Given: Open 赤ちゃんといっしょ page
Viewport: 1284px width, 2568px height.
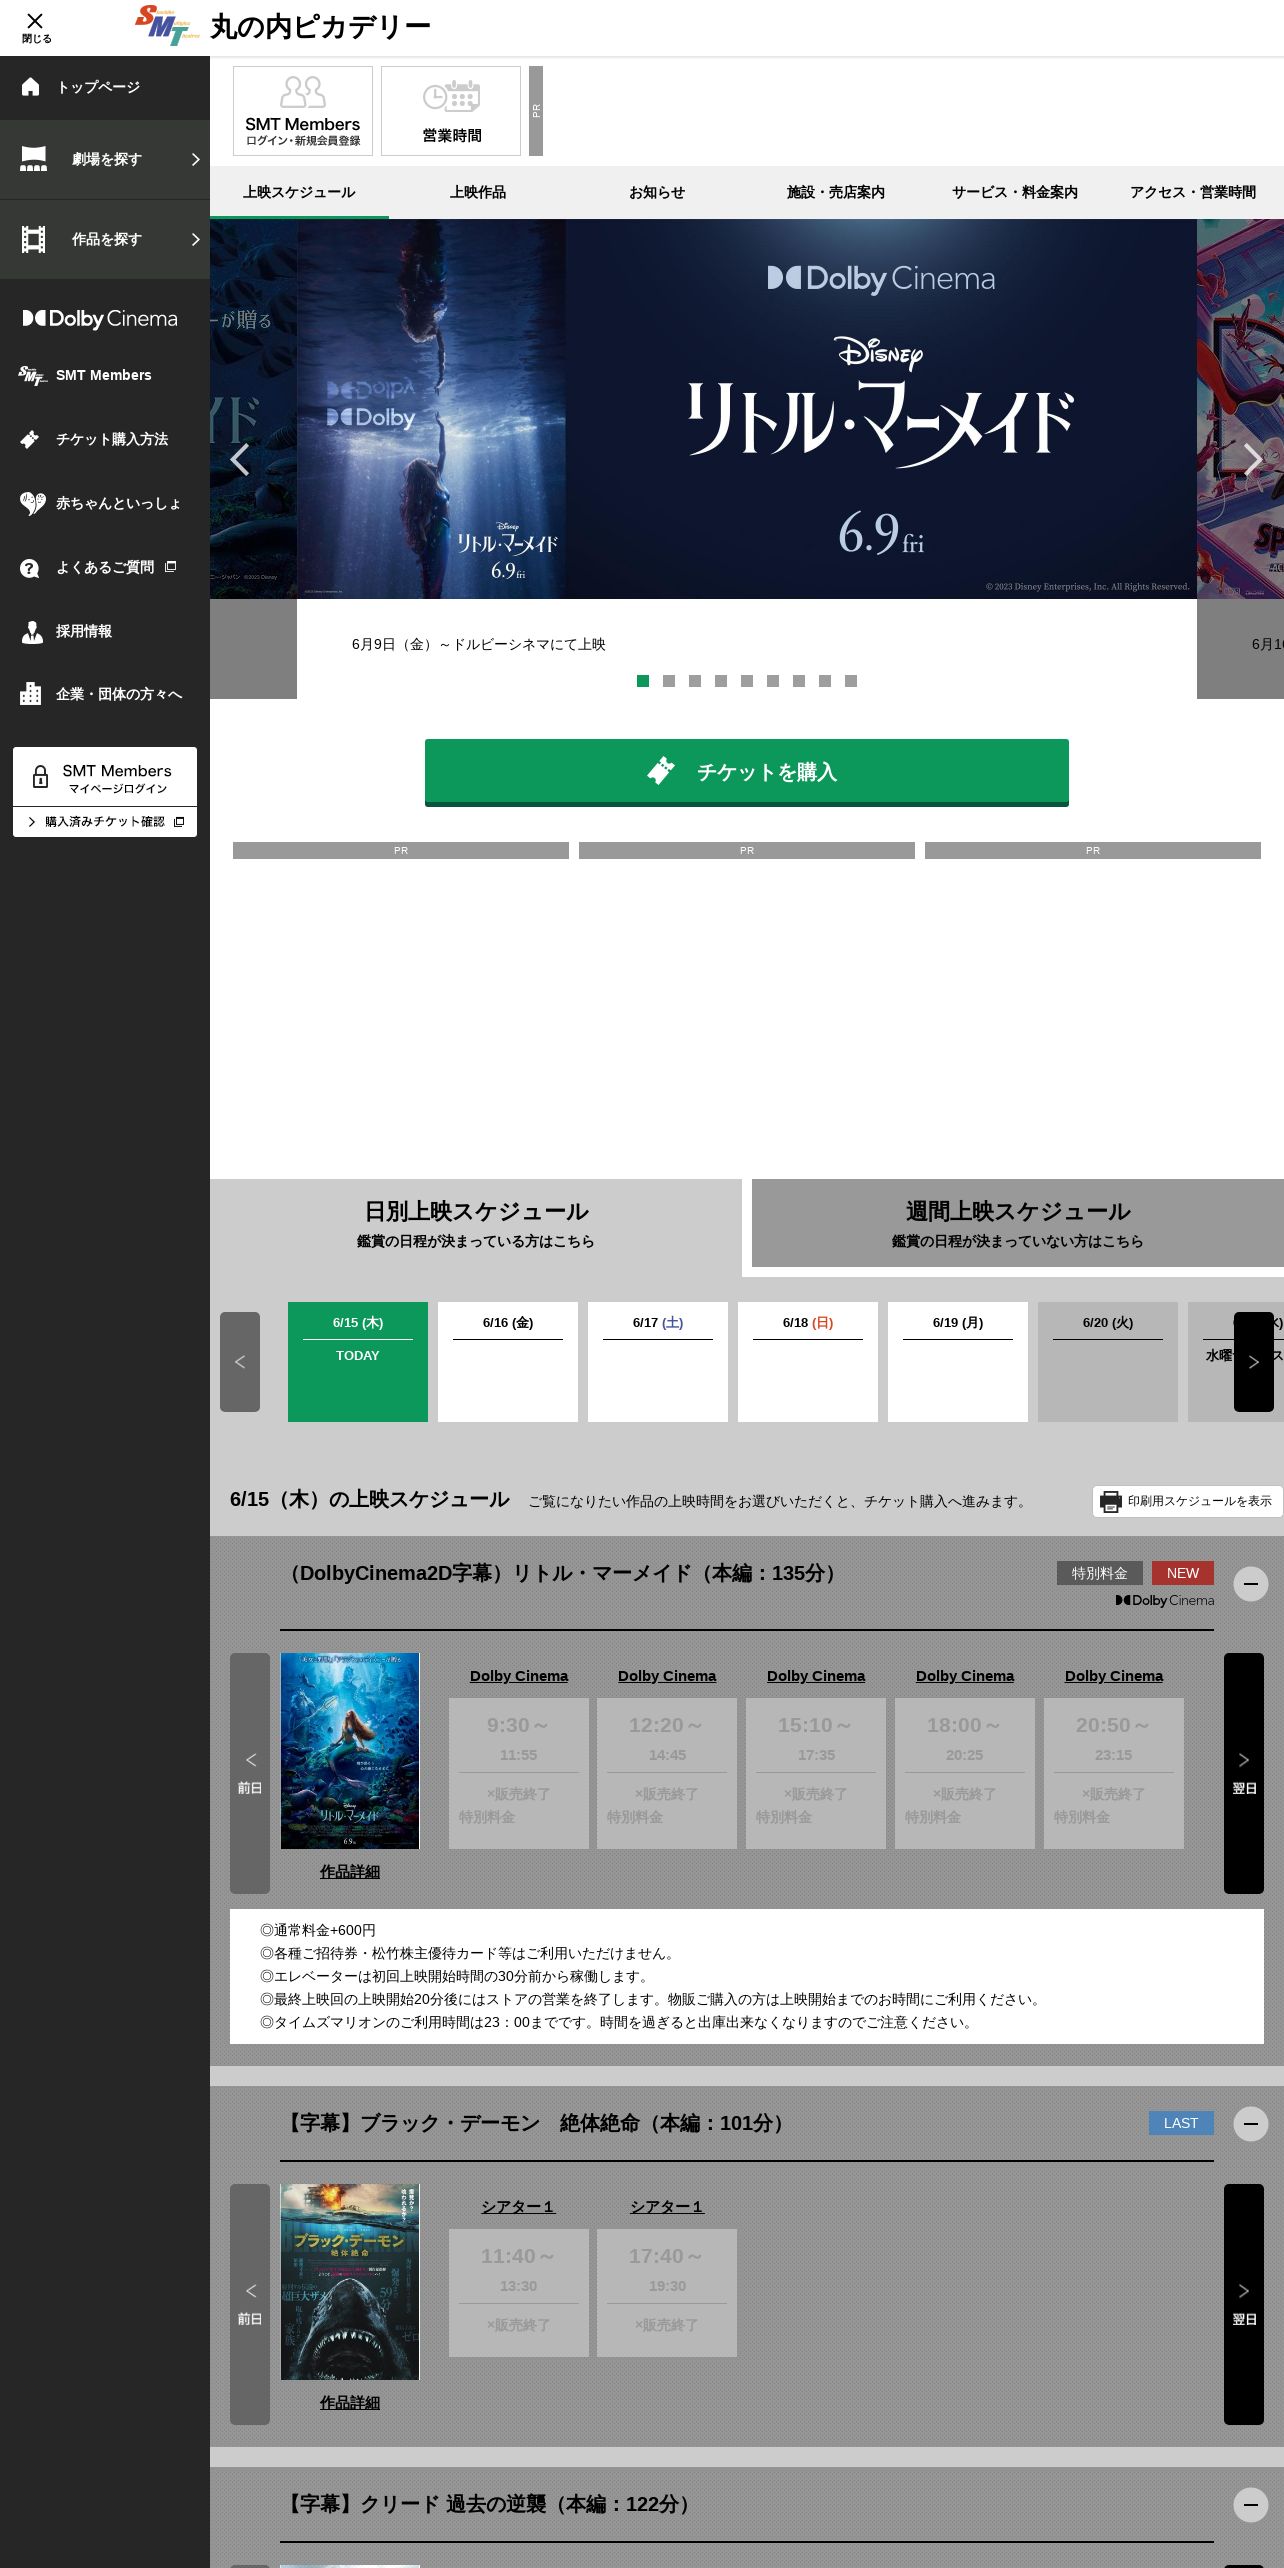Looking at the screenshot, I should (x=105, y=503).
